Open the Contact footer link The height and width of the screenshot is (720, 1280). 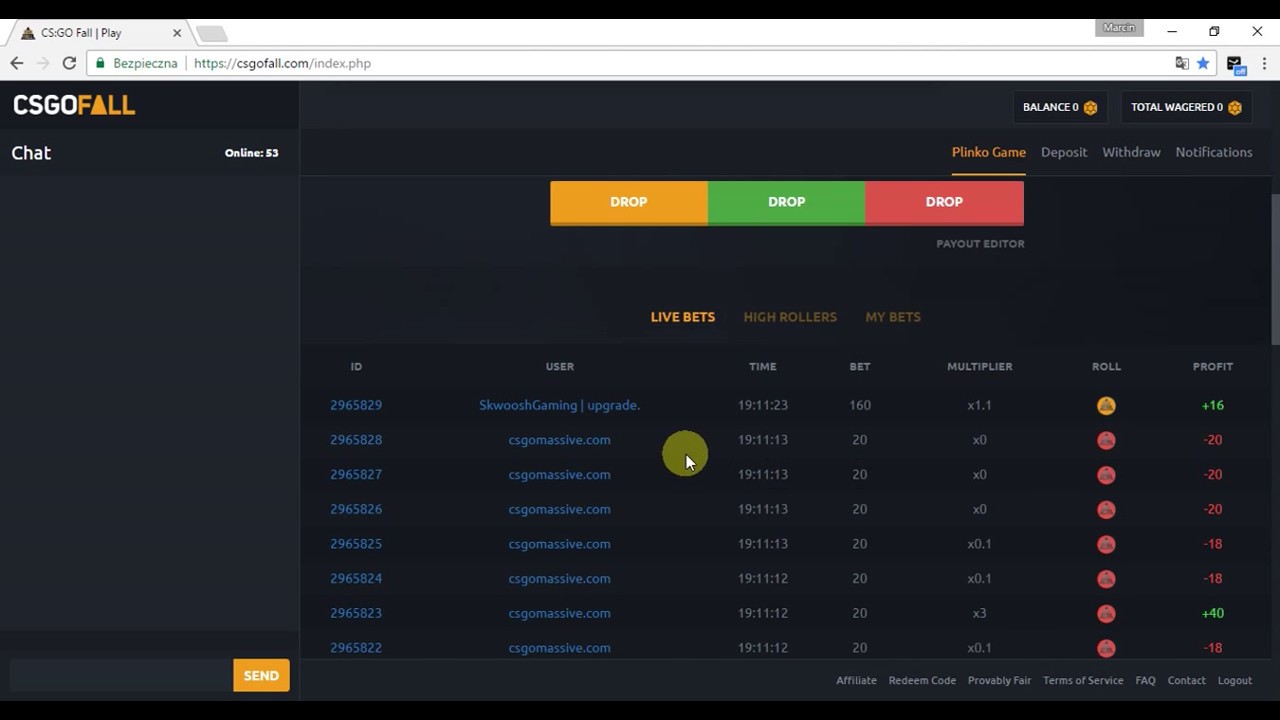click(x=1186, y=680)
